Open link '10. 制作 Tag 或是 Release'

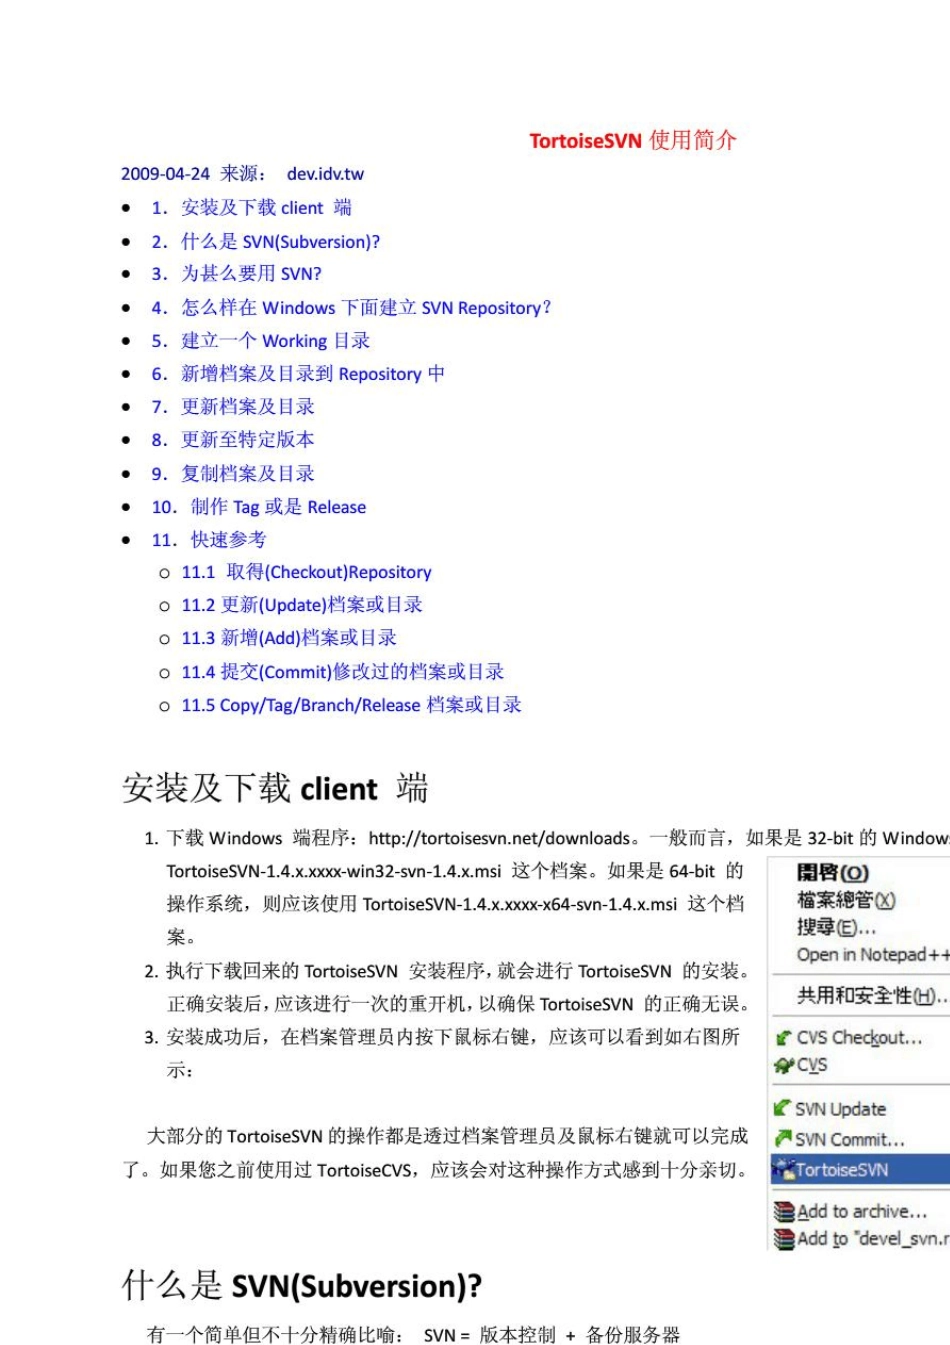258,506
